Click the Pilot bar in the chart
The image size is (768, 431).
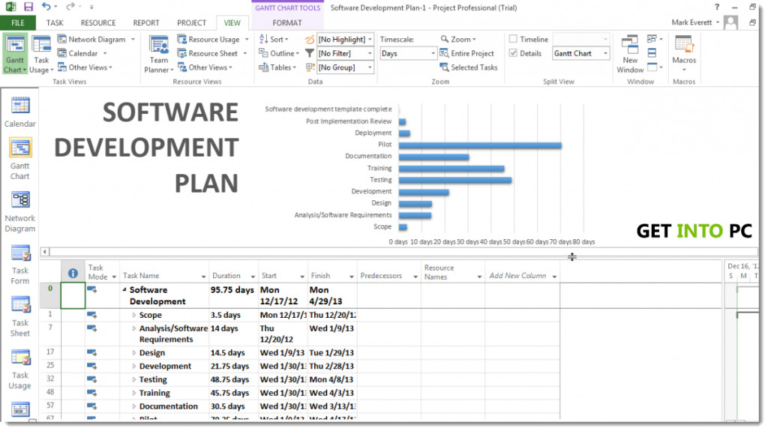[480, 145]
